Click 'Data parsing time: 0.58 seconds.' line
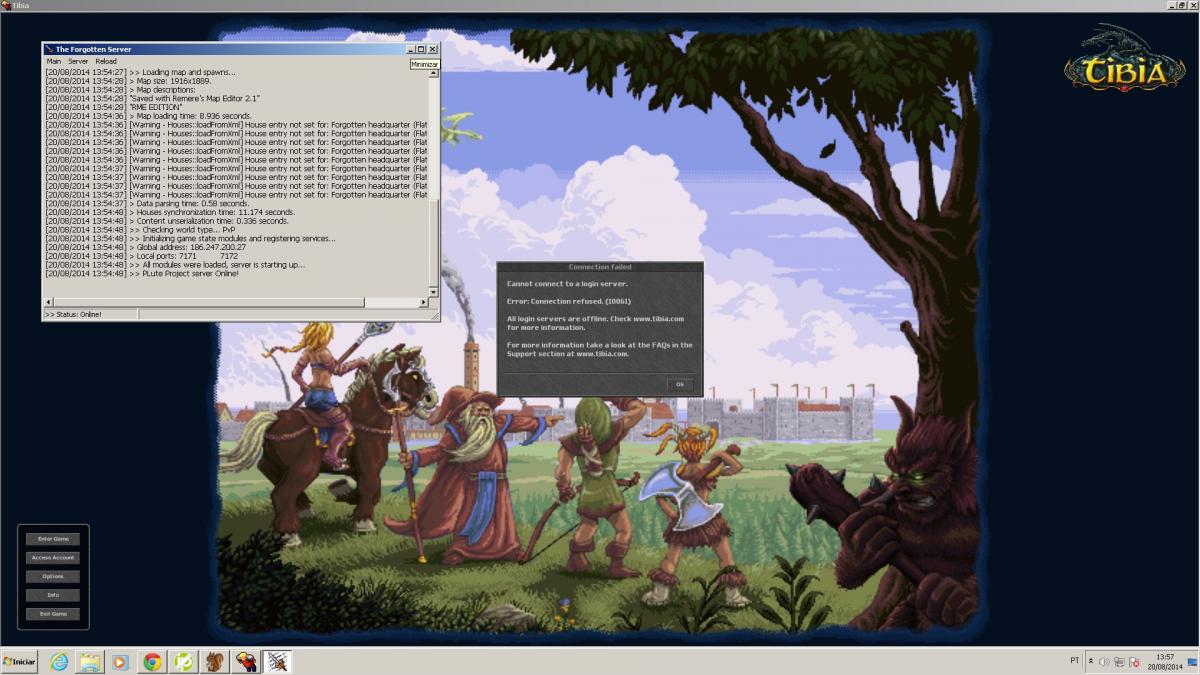The image size is (1200, 675). pyautogui.click(x=147, y=204)
